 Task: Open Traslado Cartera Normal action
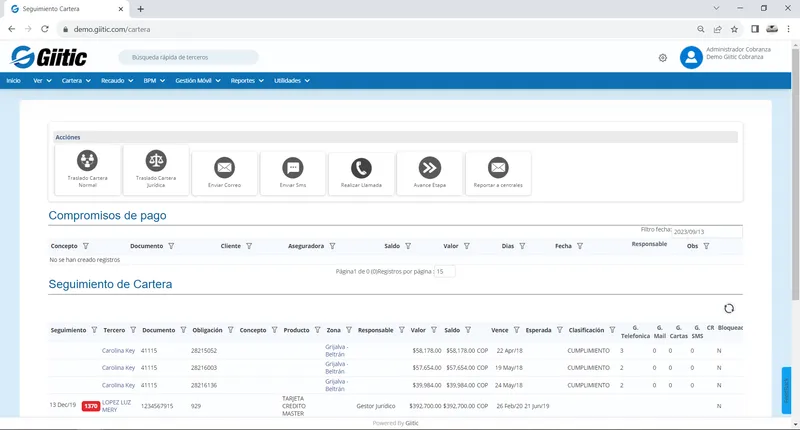click(87, 170)
